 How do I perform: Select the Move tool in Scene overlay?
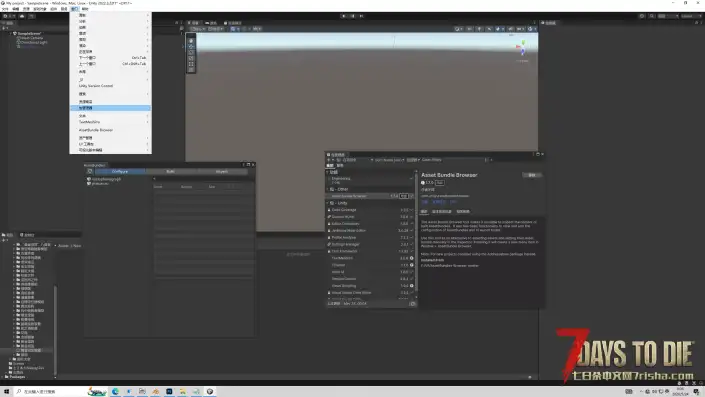[191, 46]
